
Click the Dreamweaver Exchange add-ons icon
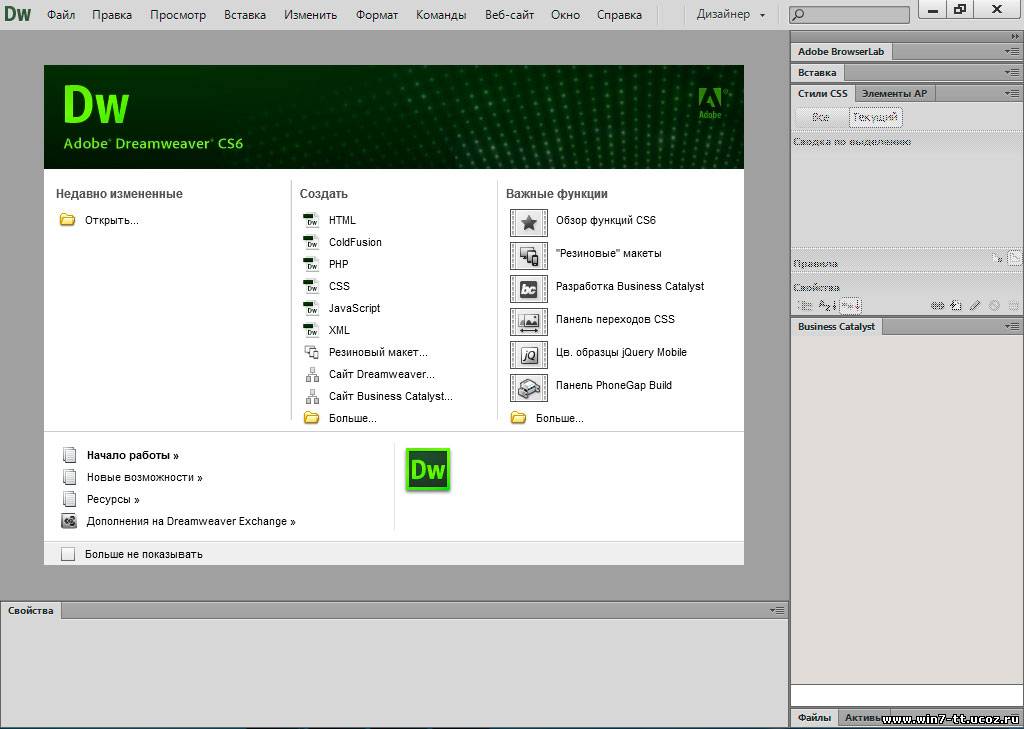[x=69, y=521]
